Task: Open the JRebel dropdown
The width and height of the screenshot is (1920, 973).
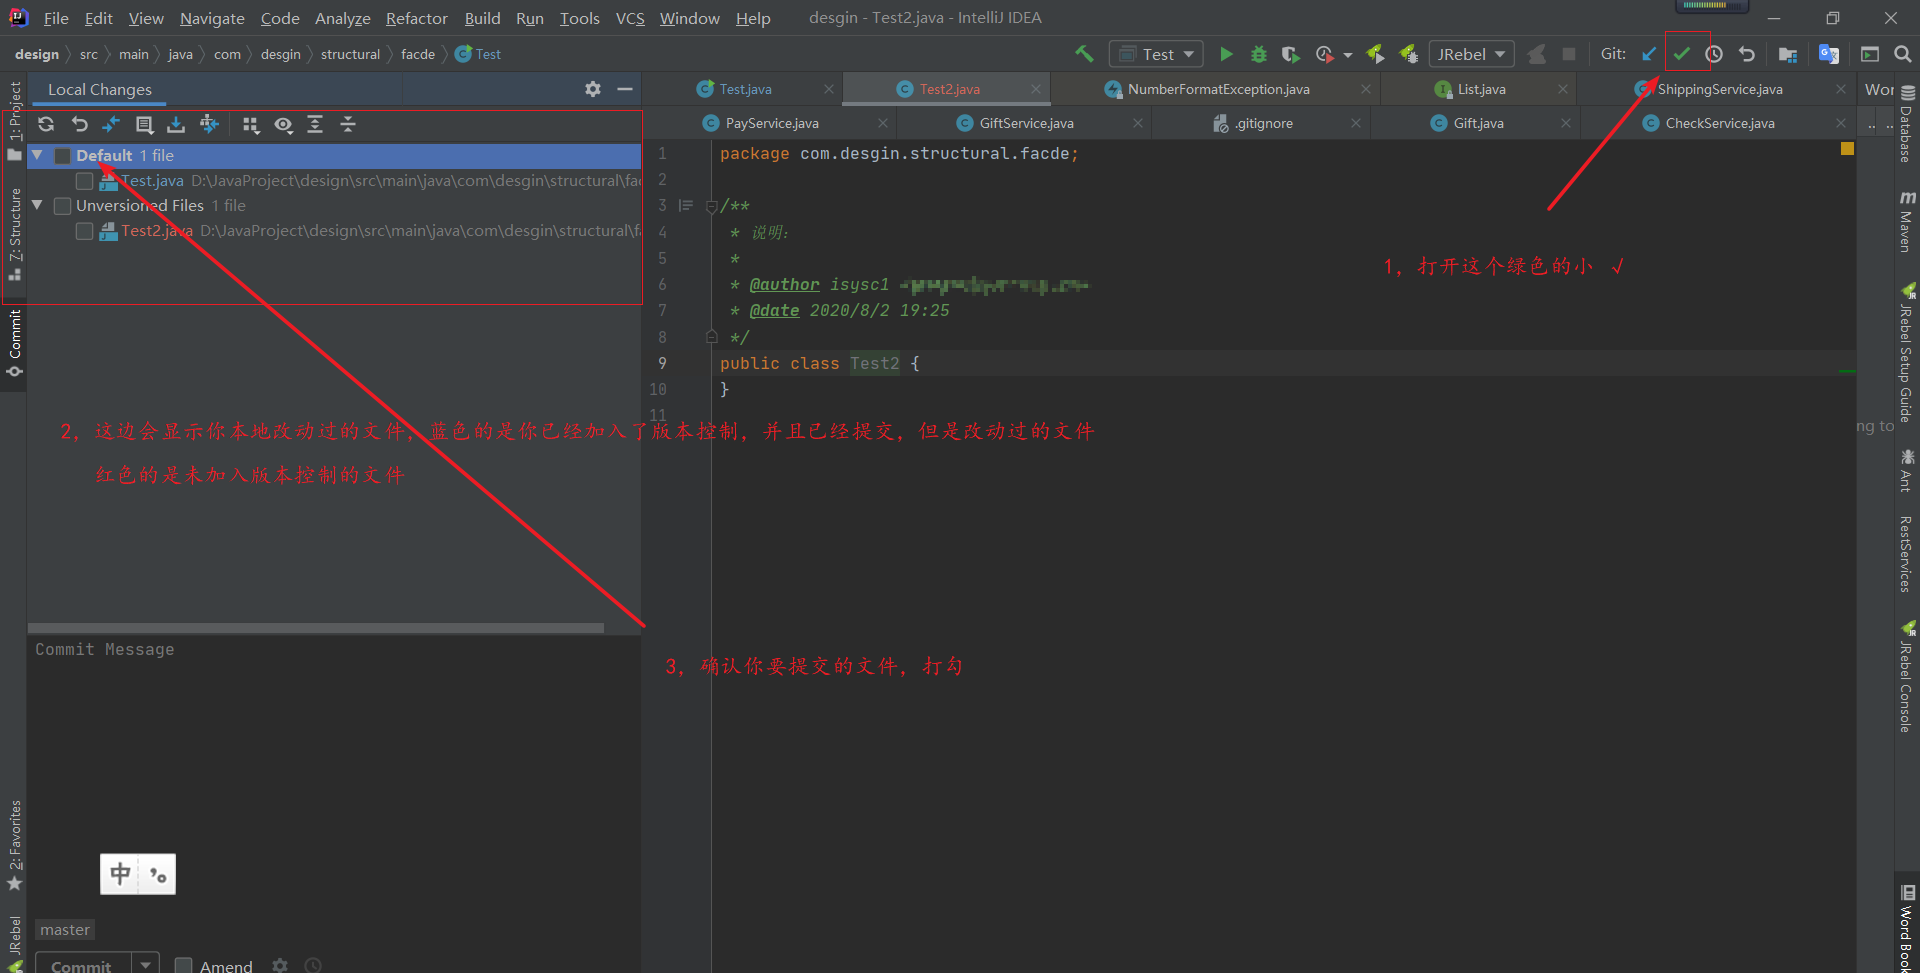Action: [1471, 54]
